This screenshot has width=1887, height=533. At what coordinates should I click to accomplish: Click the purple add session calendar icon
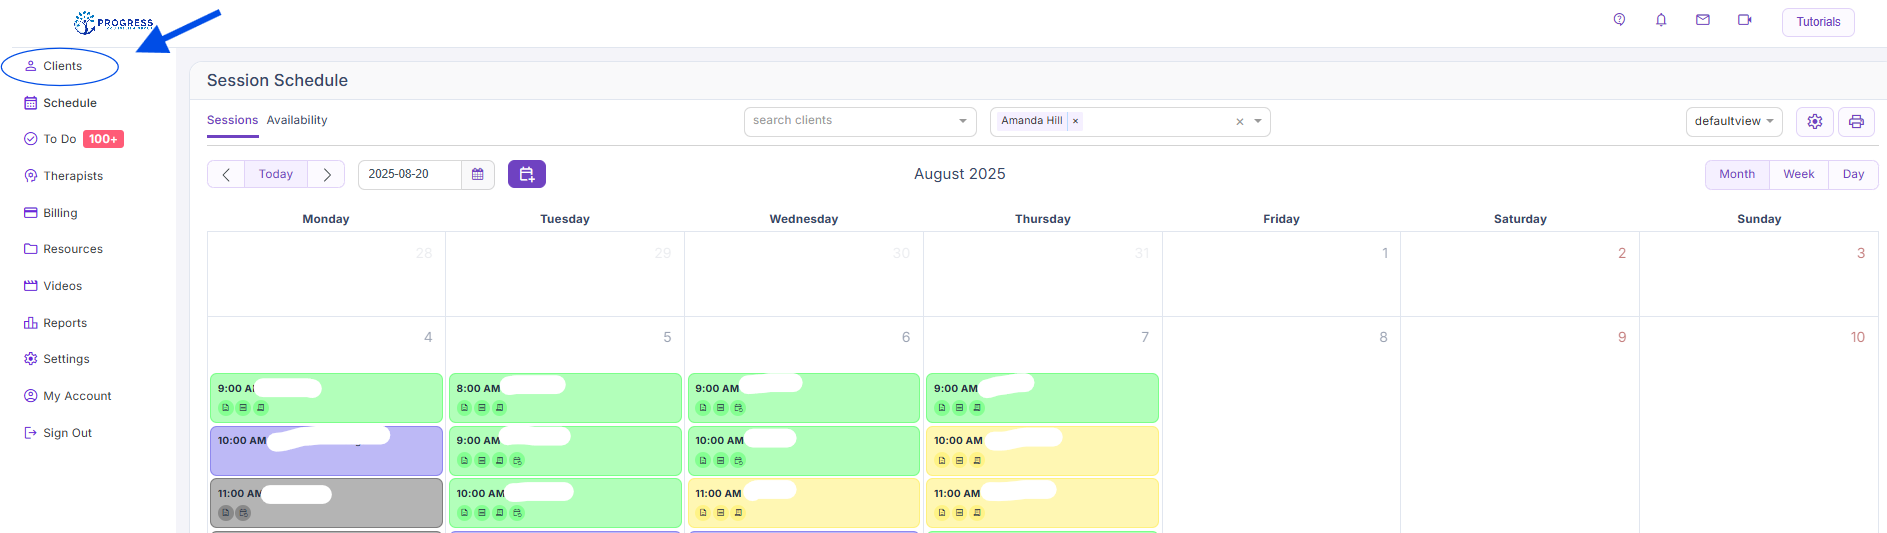[526, 174]
